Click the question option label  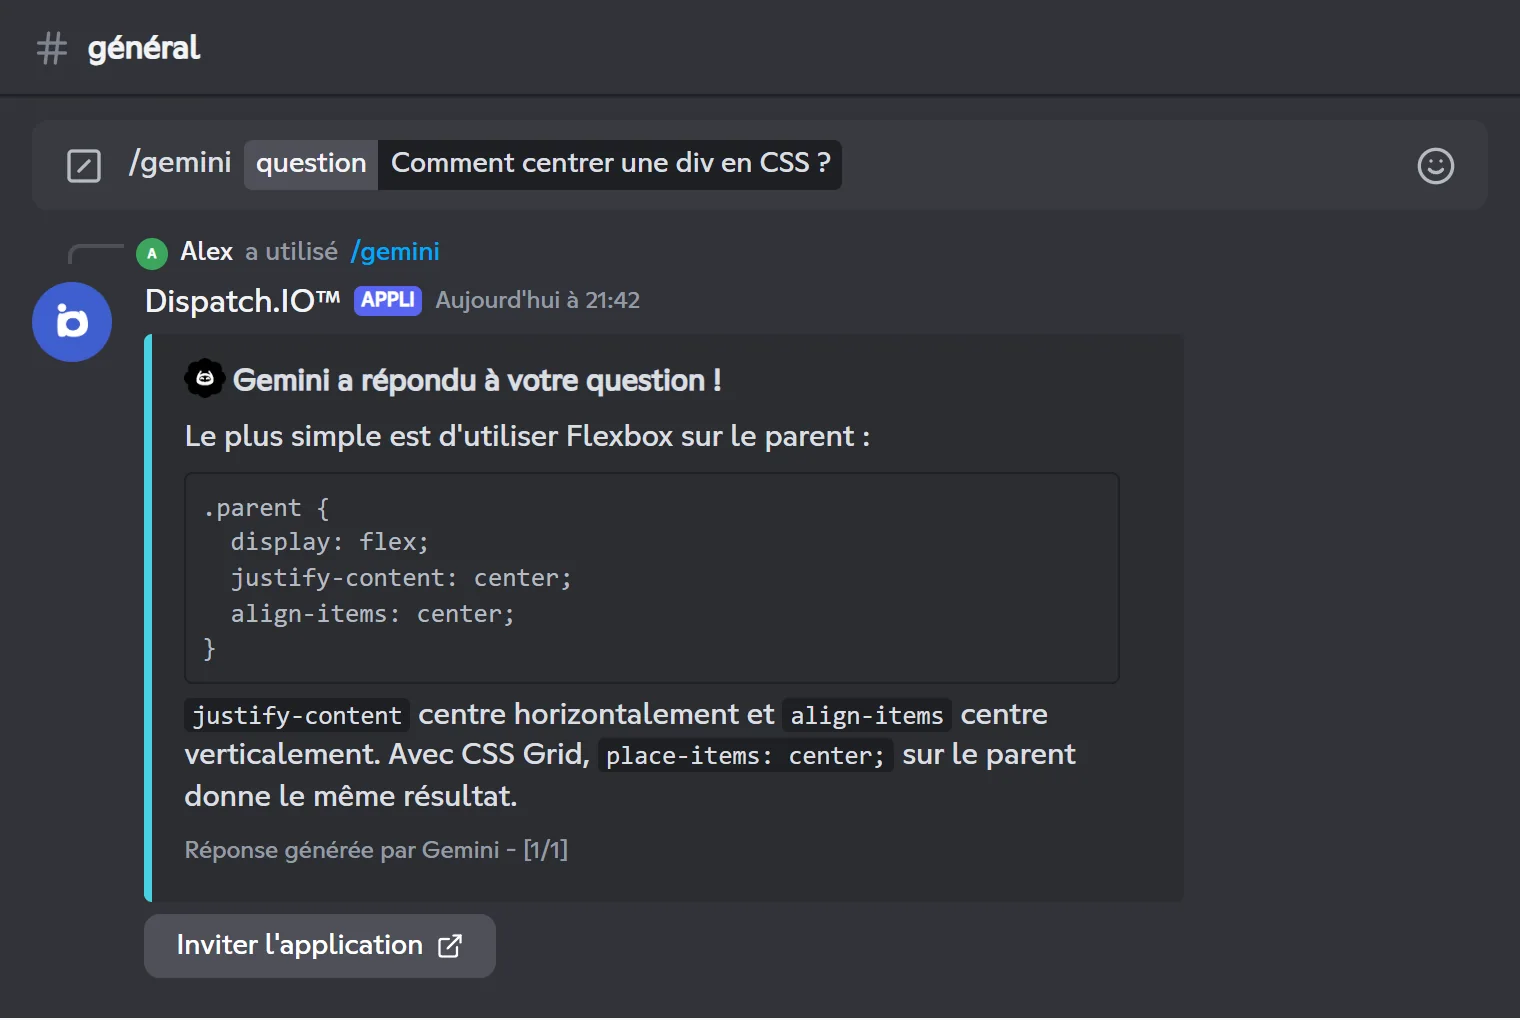pyautogui.click(x=311, y=164)
